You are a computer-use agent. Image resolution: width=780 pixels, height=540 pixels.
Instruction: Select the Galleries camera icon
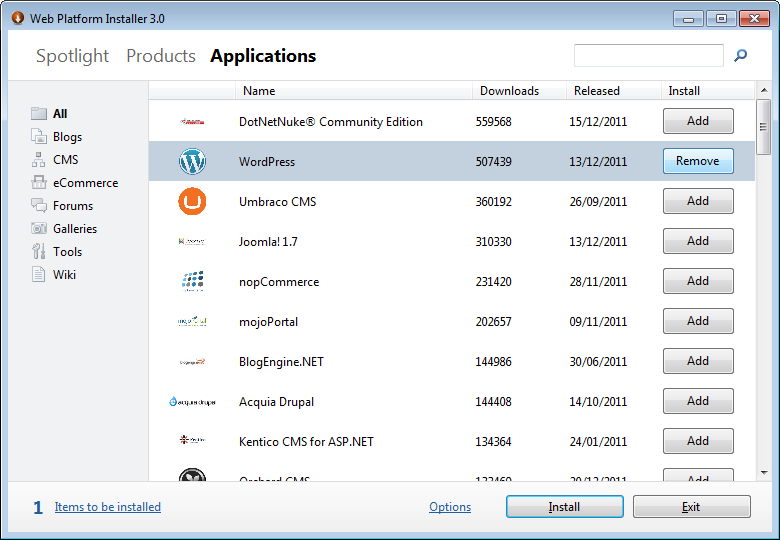(39, 229)
